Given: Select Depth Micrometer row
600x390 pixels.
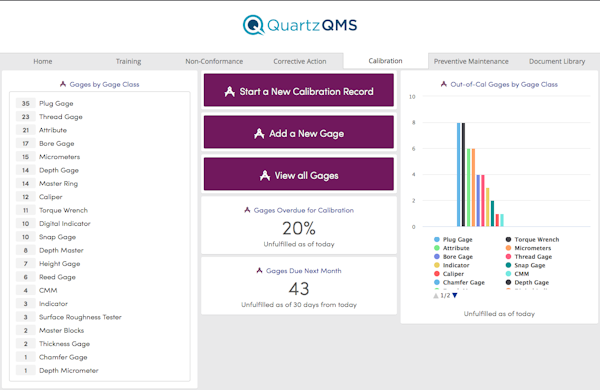Looking at the screenshot, I should click(x=99, y=370).
